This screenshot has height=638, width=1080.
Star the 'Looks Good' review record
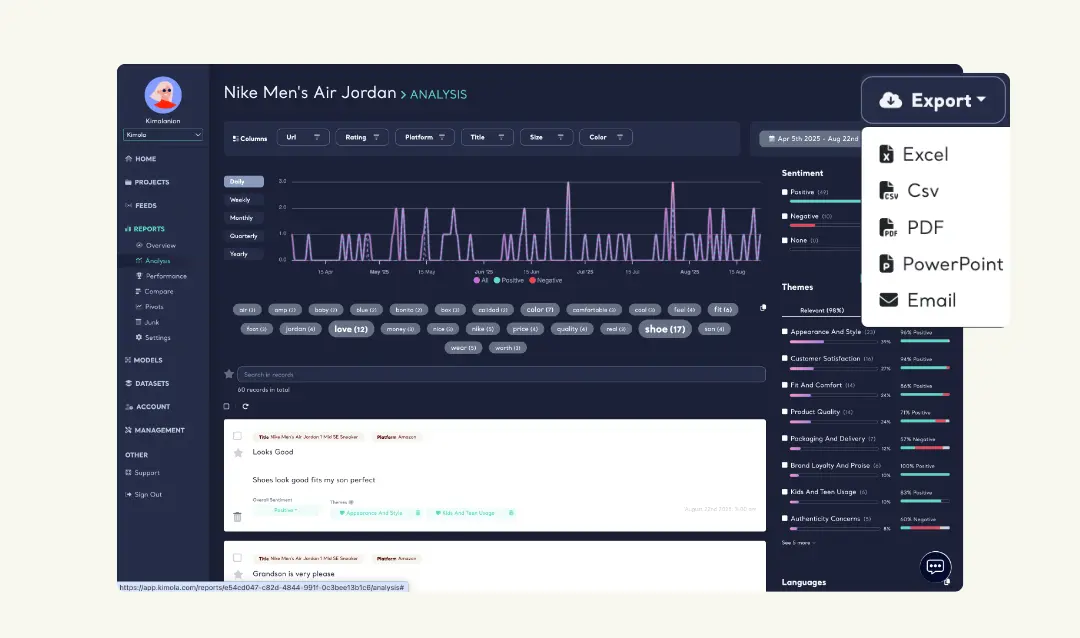(238, 453)
